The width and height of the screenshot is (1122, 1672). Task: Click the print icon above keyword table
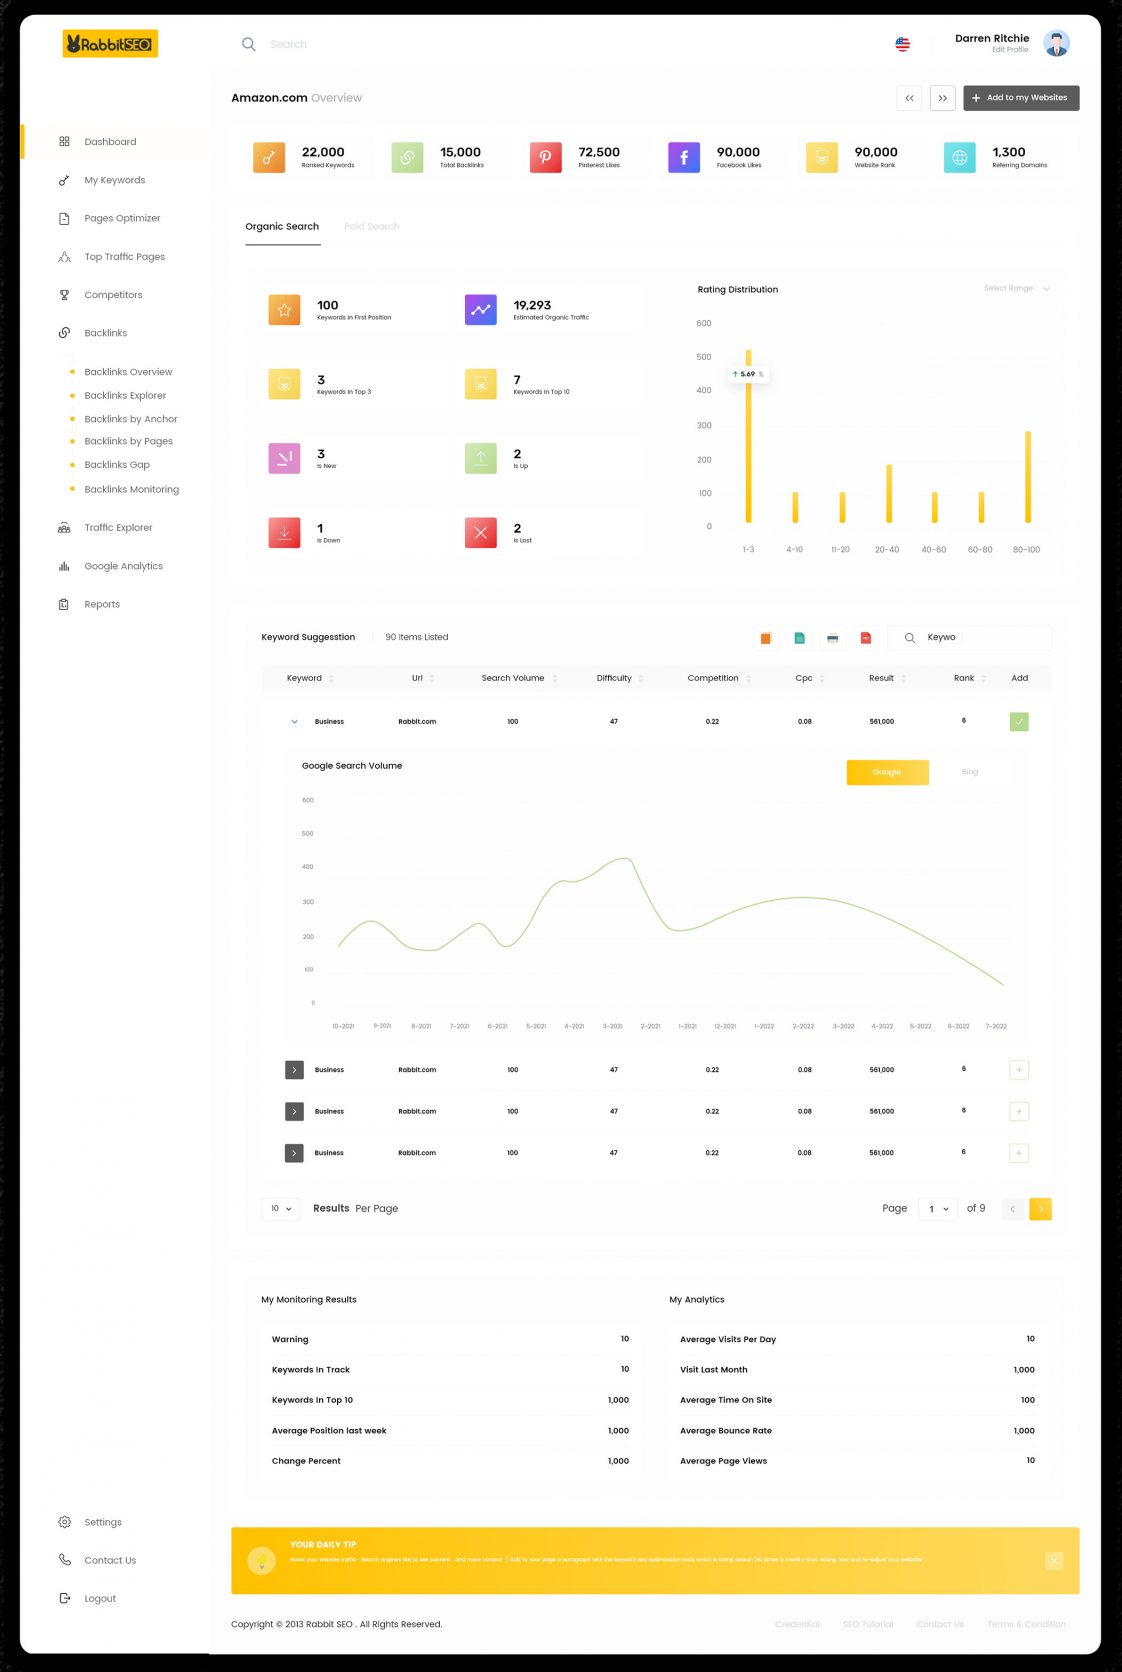click(x=832, y=638)
